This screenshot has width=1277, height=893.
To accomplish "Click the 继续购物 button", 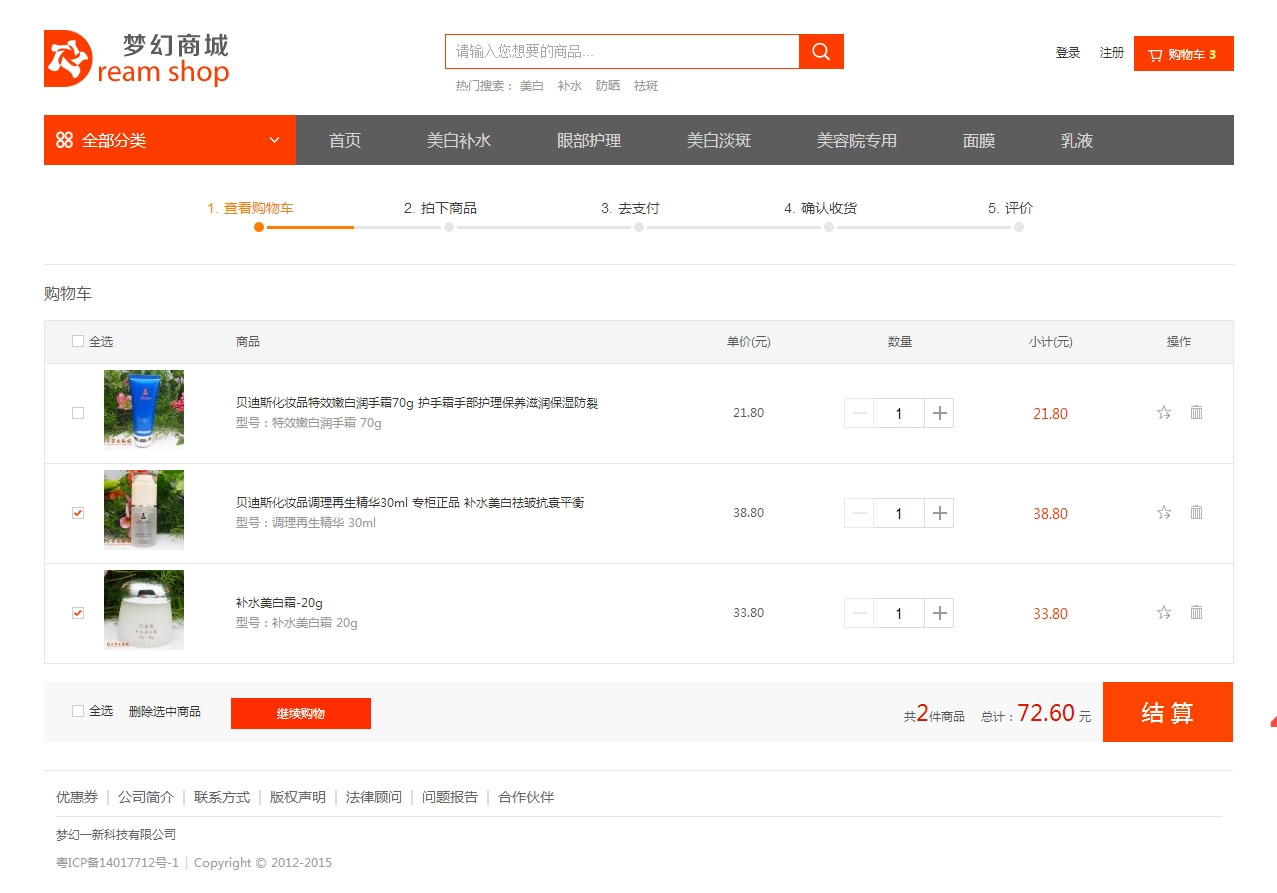I will (x=300, y=713).
